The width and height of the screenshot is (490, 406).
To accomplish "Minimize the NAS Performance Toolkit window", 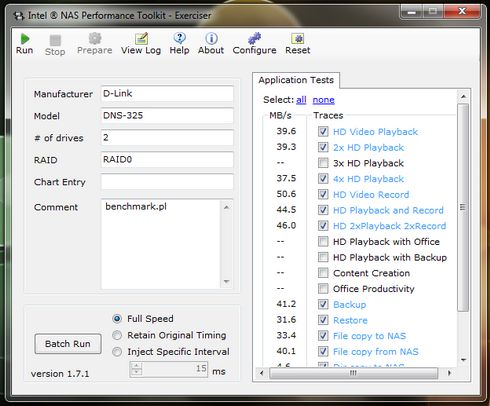I will click(x=412, y=12).
